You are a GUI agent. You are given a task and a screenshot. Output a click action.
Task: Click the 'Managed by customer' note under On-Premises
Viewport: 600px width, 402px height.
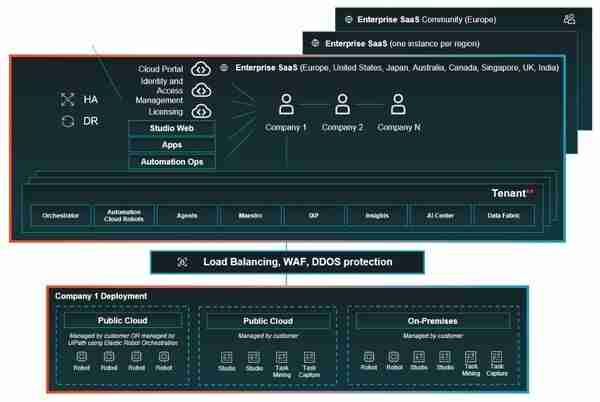pos(433,336)
